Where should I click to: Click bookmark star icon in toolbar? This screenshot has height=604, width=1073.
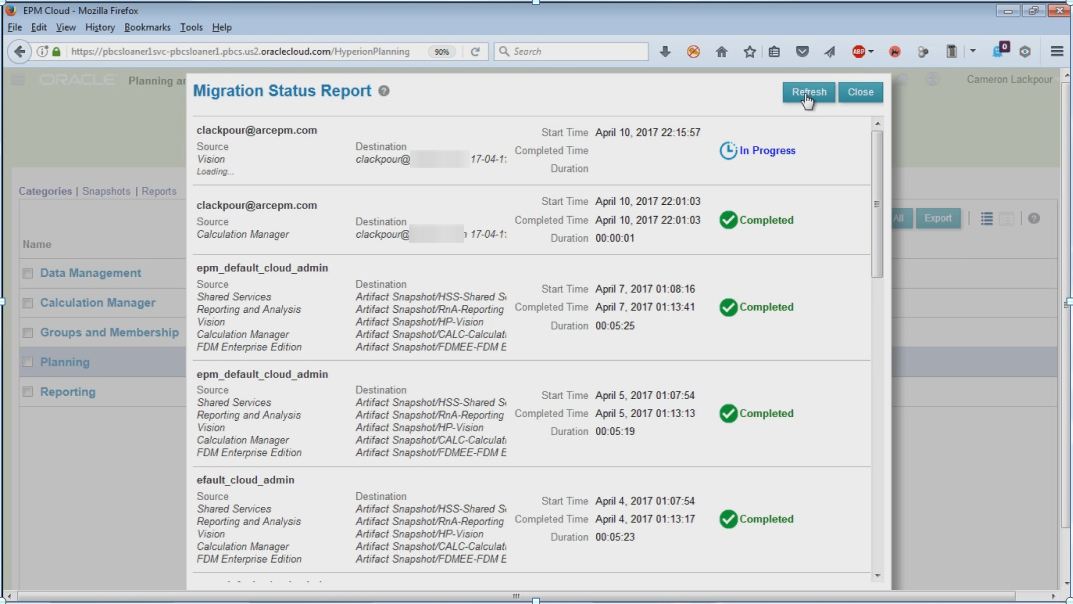click(749, 52)
